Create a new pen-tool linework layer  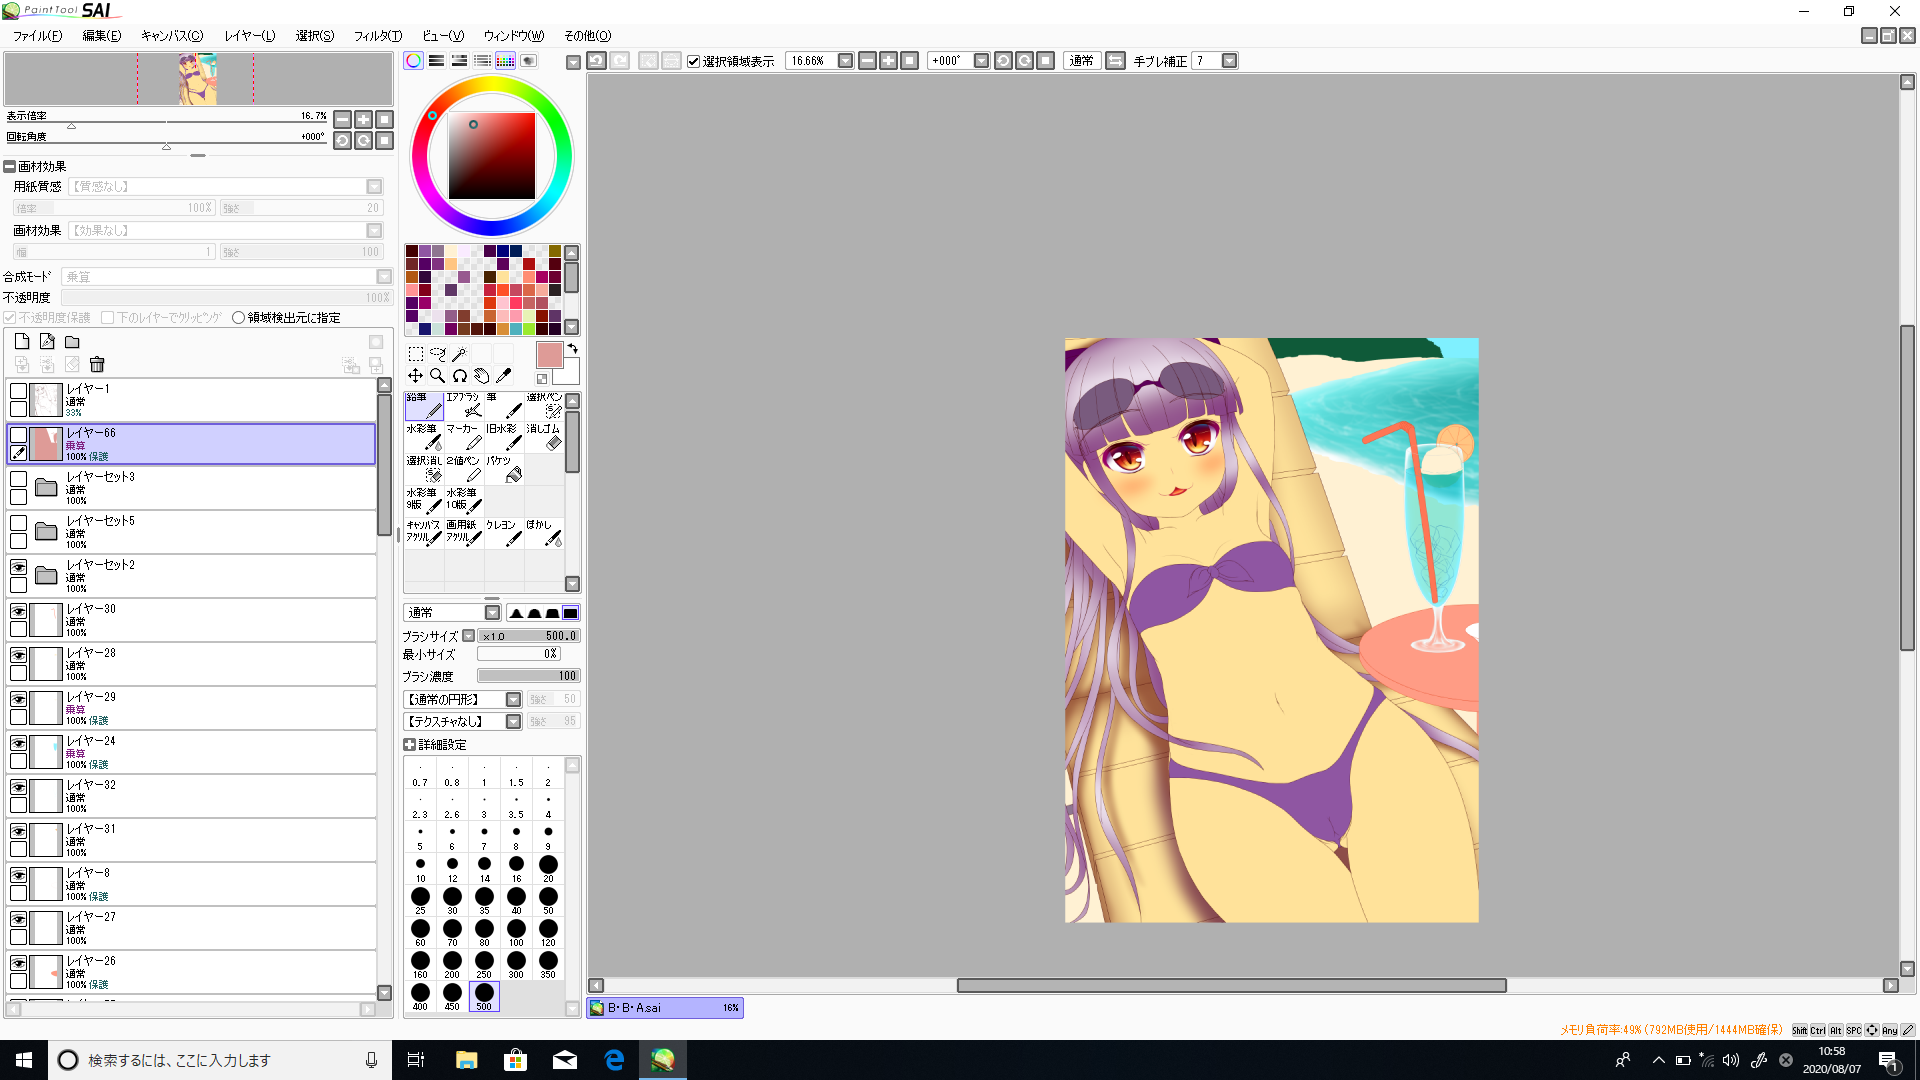(x=47, y=342)
